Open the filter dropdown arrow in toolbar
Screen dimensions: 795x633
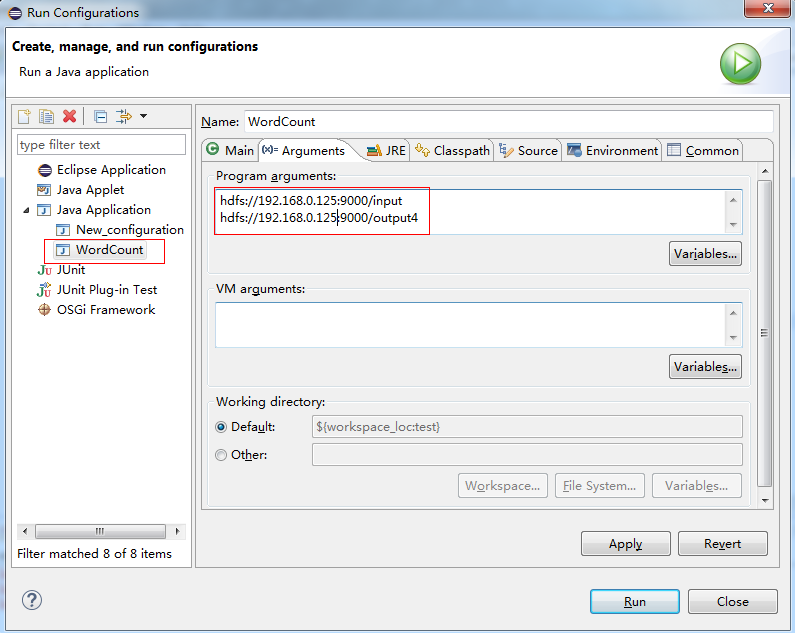(x=143, y=116)
